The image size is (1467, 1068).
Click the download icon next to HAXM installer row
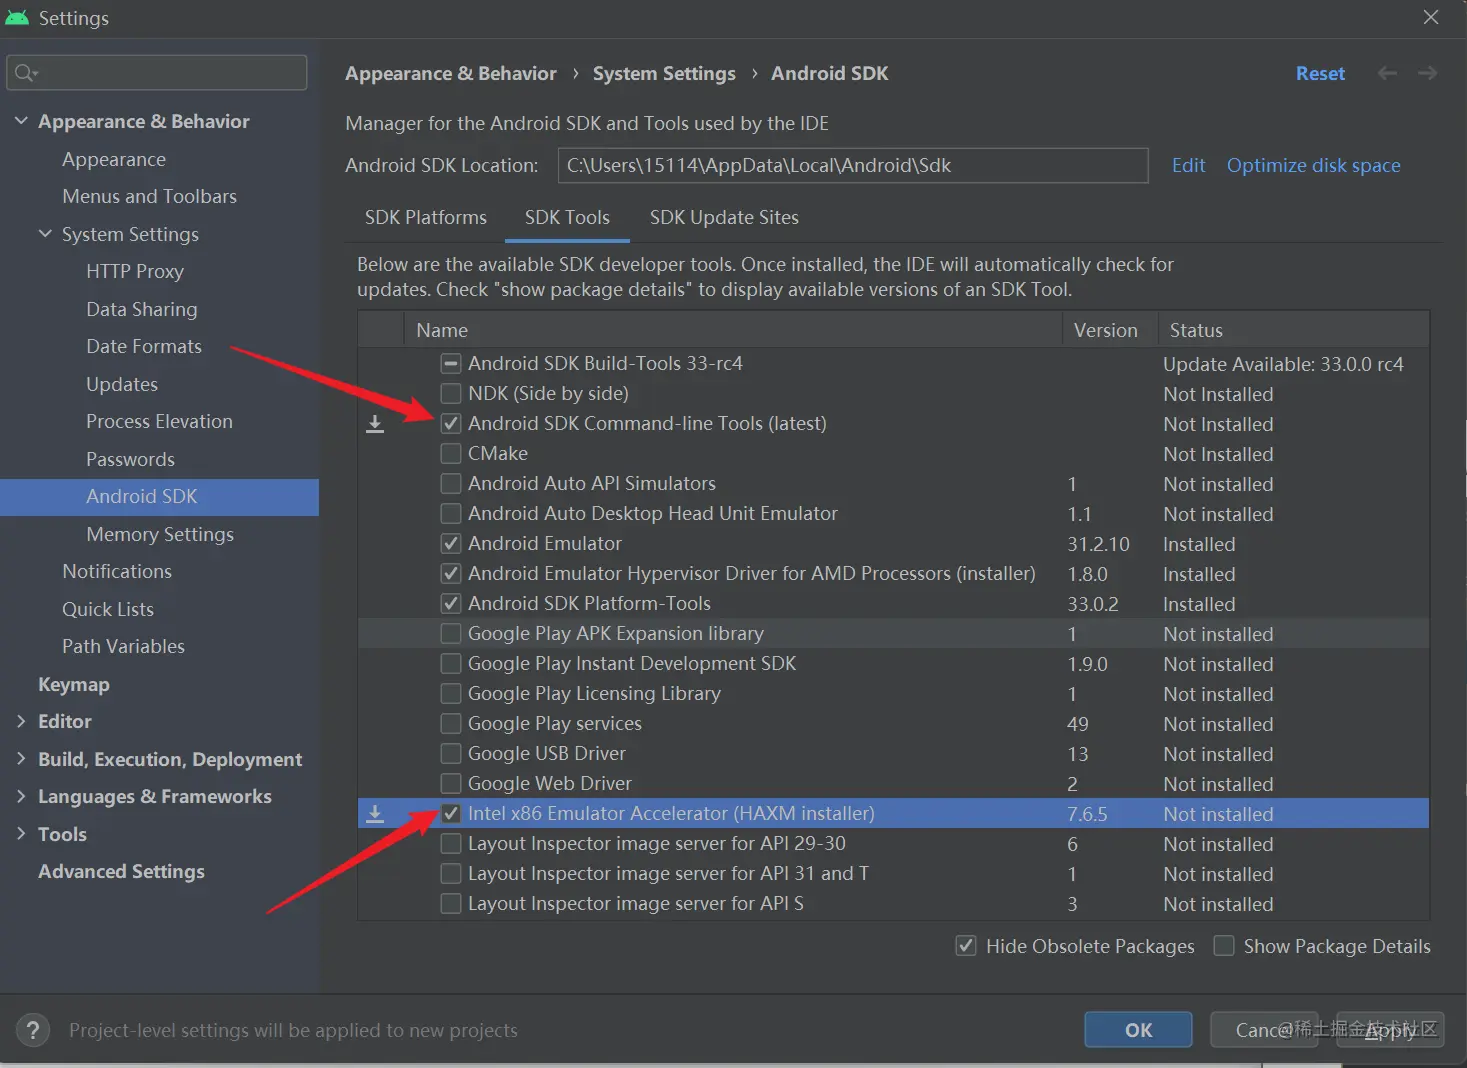click(x=375, y=814)
